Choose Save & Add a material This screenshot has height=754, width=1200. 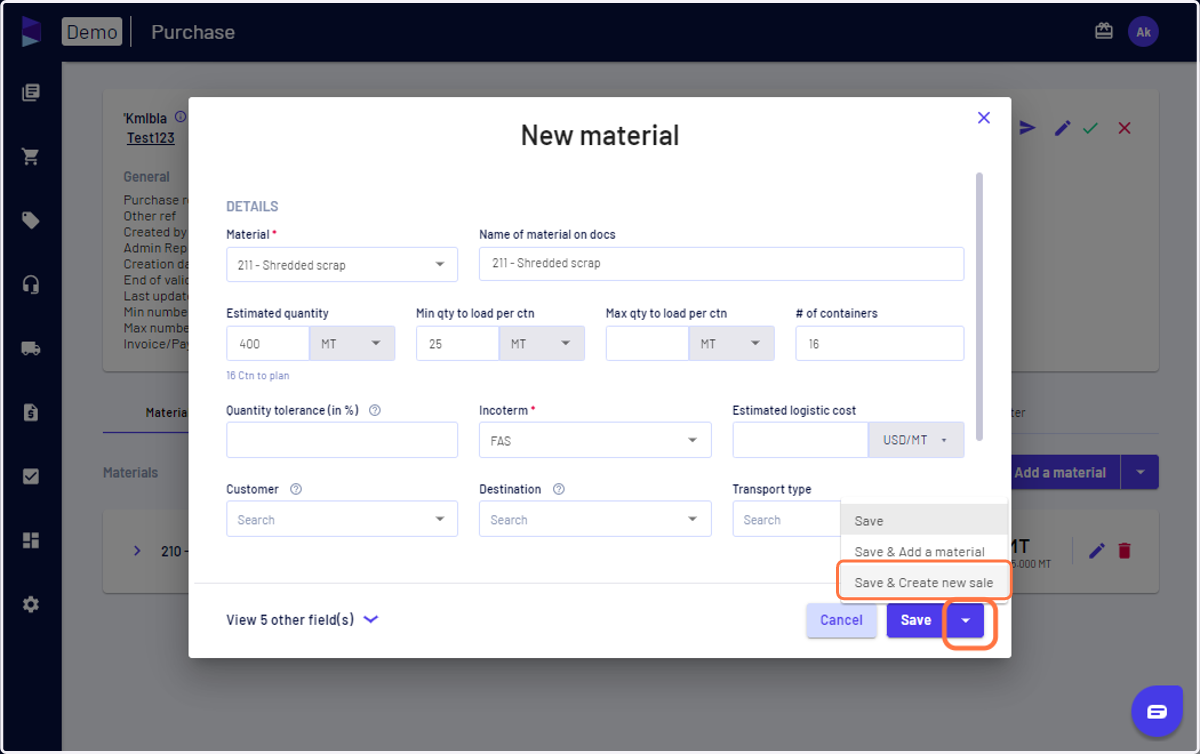(924, 551)
